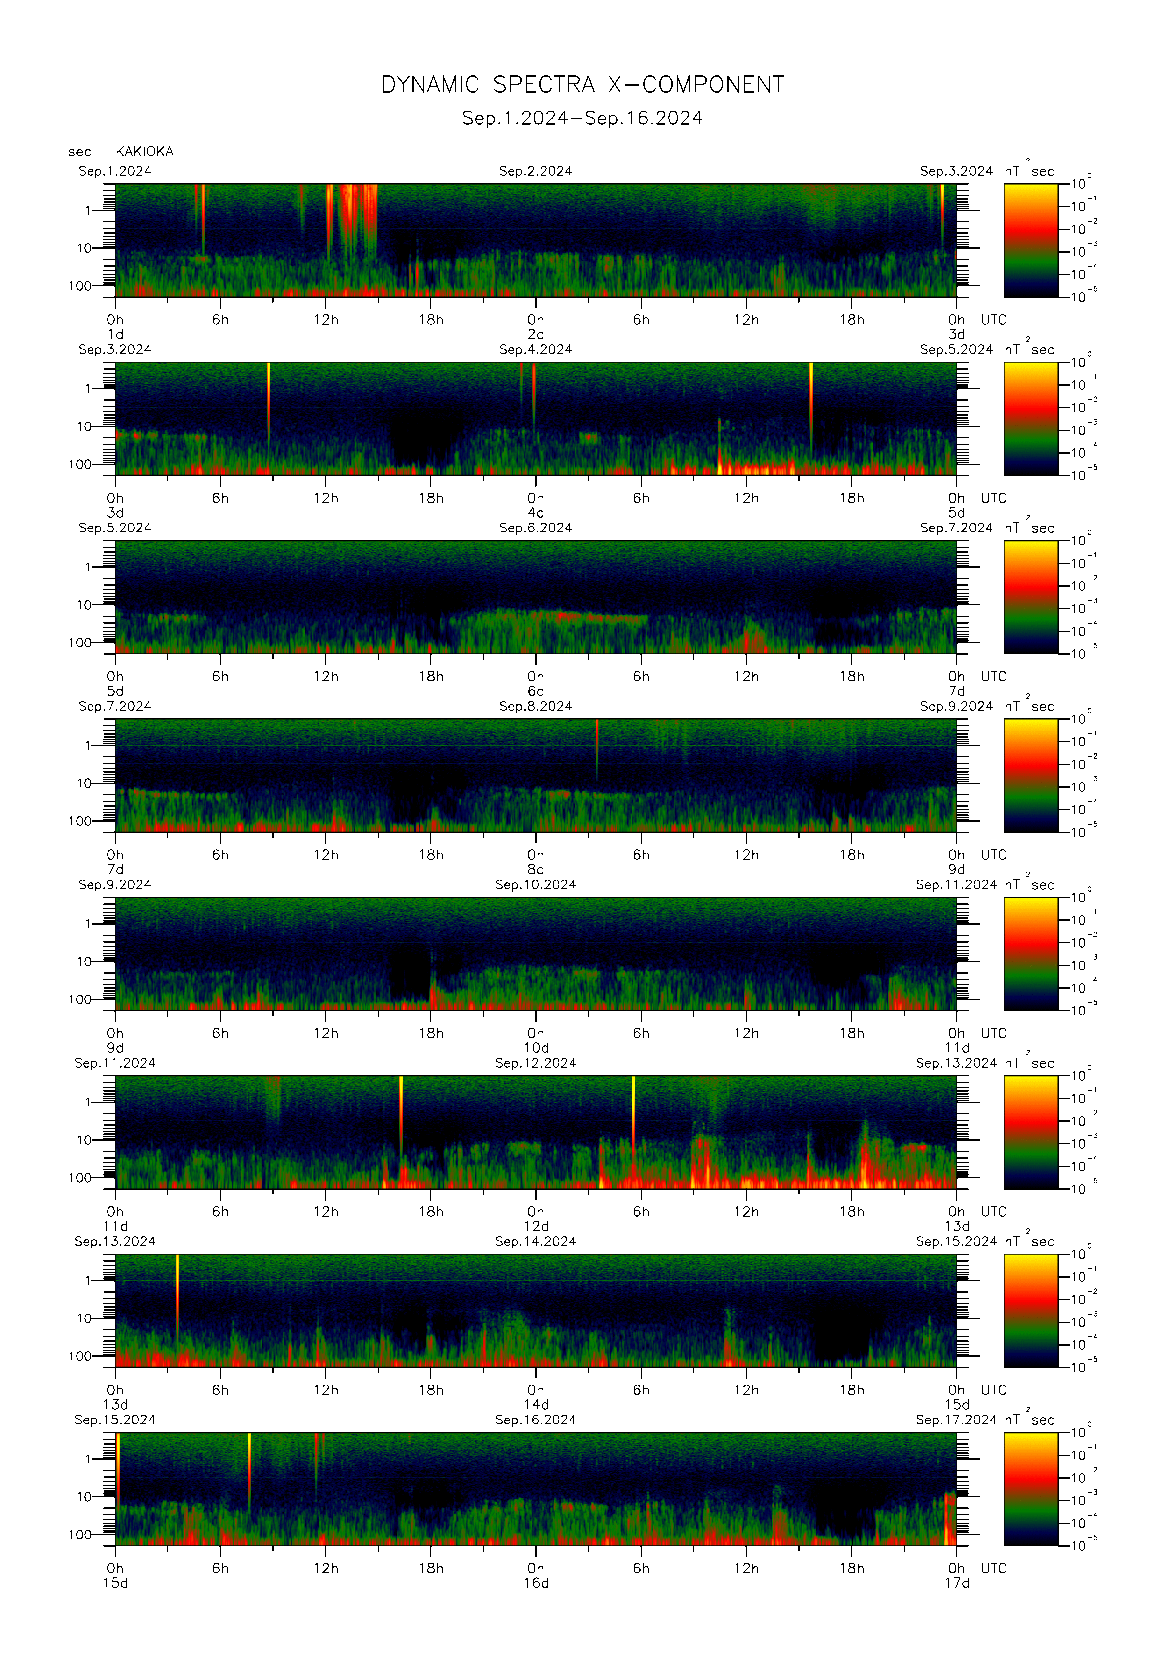Click the colorbar beside the top spectrogram
Screen dimensions: 1165x1679
click(x=1030, y=240)
